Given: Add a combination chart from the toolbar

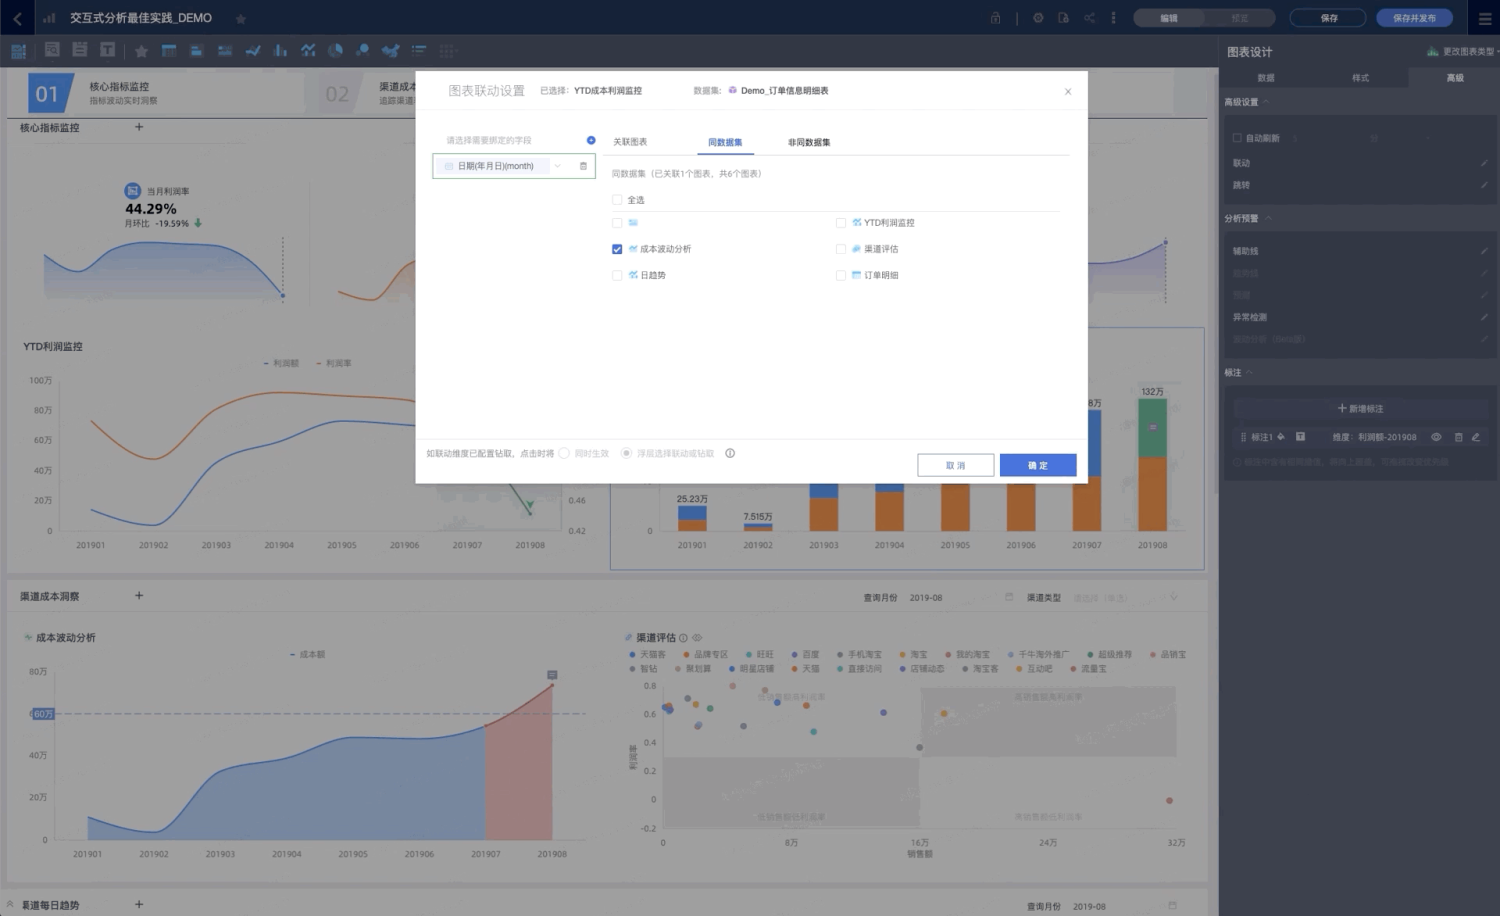Looking at the screenshot, I should pyautogui.click(x=308, y=50).
